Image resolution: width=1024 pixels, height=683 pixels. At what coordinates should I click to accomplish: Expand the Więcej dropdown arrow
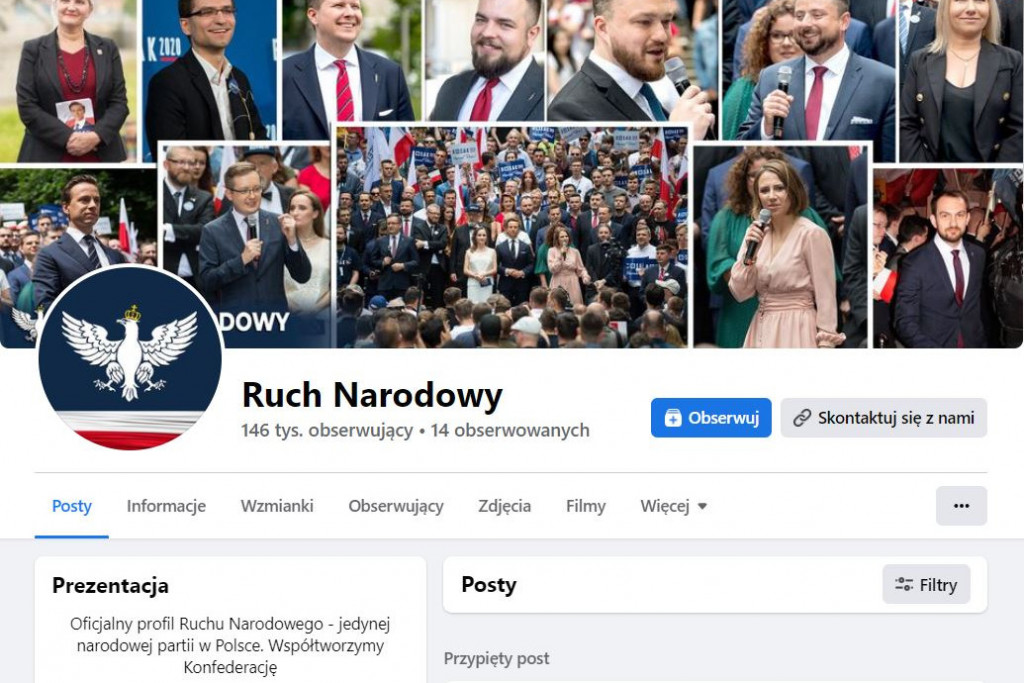(702, 506)
